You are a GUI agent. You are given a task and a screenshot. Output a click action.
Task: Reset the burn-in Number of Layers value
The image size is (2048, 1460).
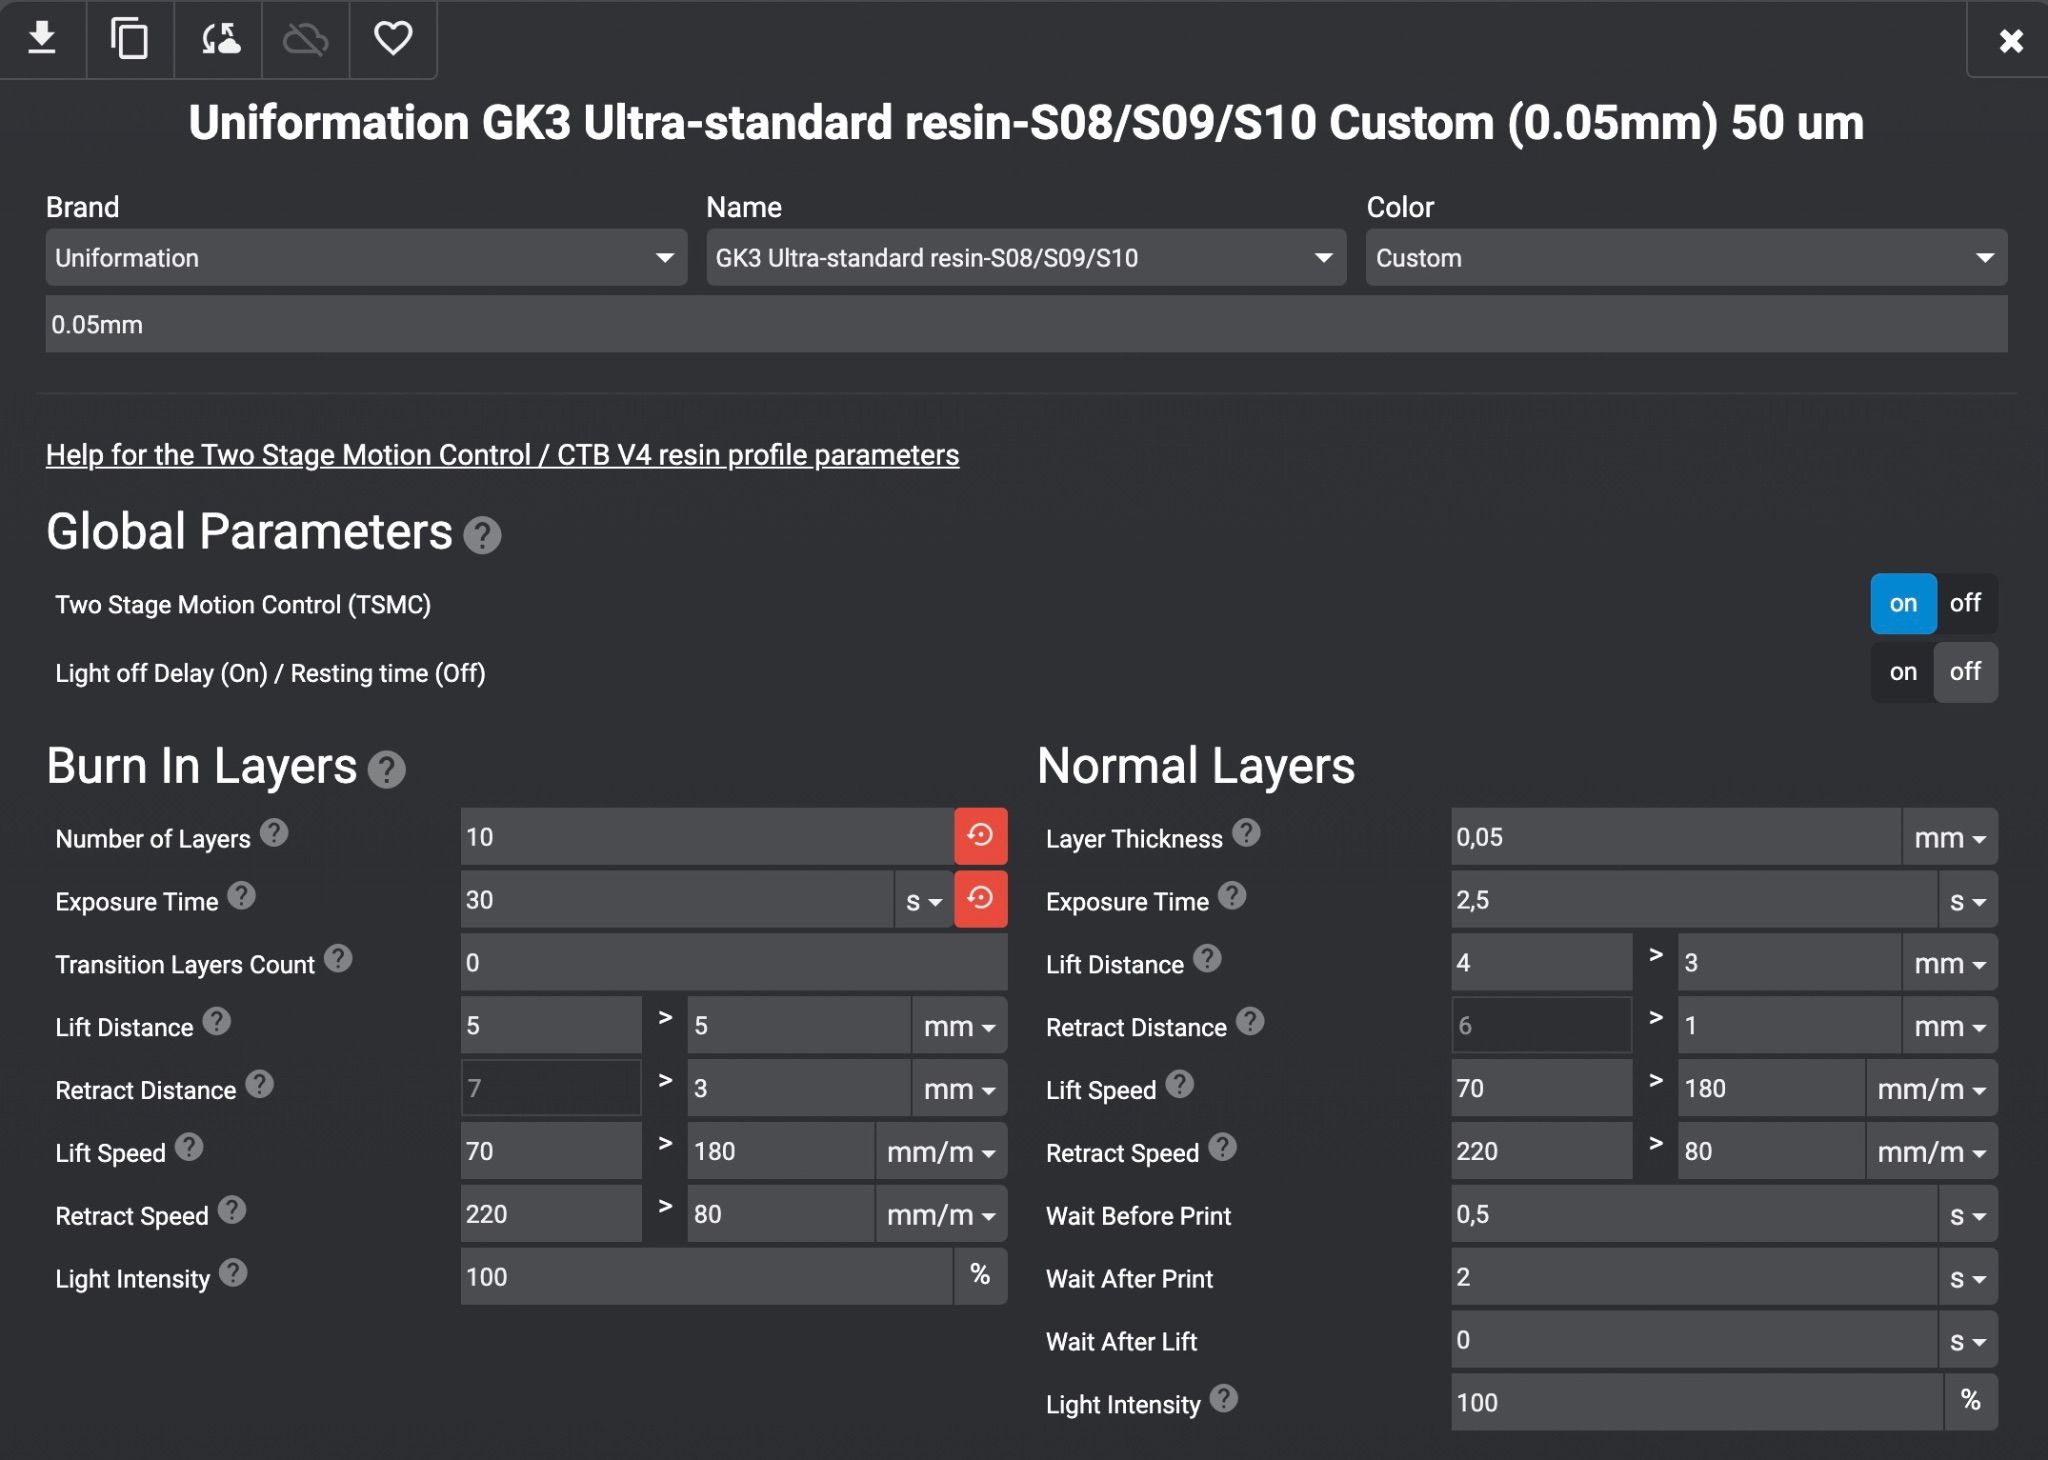coord(980,836)
